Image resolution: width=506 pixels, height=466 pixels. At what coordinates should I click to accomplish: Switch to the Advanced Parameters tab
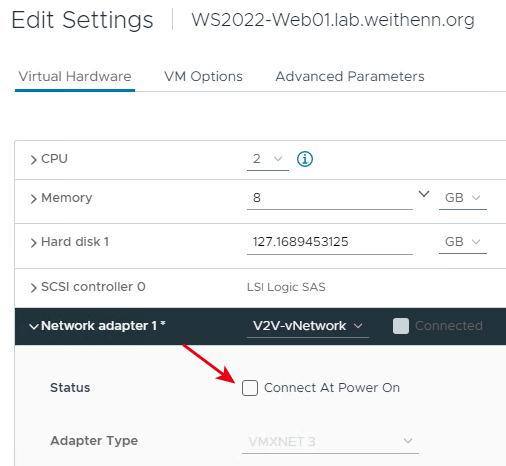350,76
